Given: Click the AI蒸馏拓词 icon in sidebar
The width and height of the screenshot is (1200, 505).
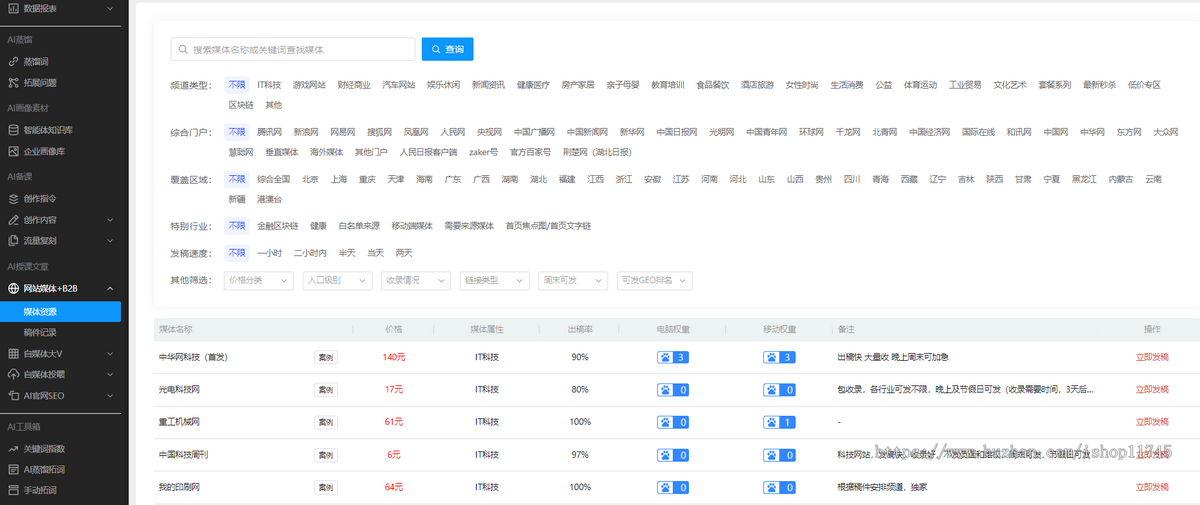Looking at the screenshot, I should point(13,469).
